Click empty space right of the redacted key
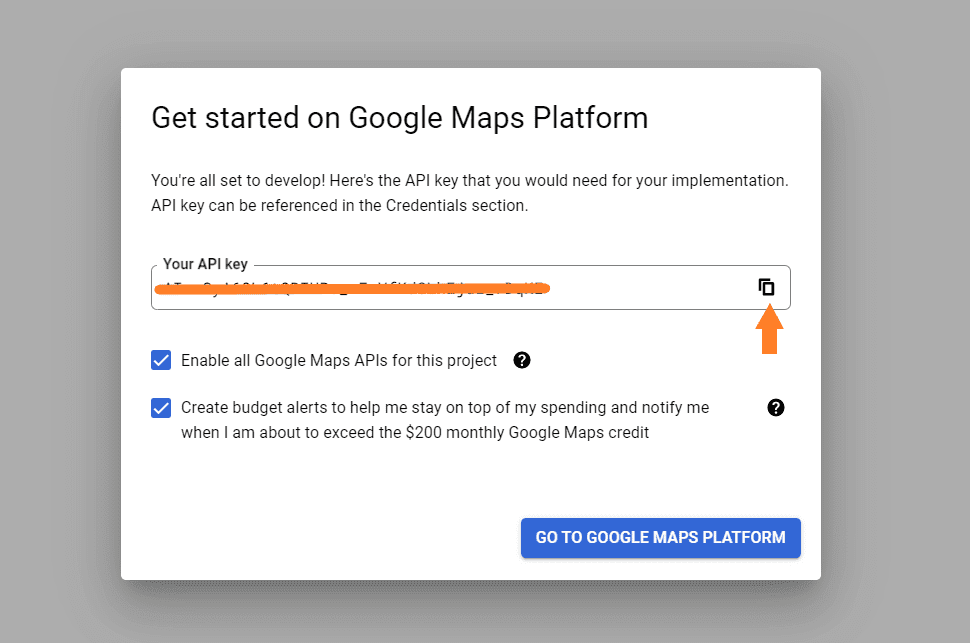 [650, 288]
